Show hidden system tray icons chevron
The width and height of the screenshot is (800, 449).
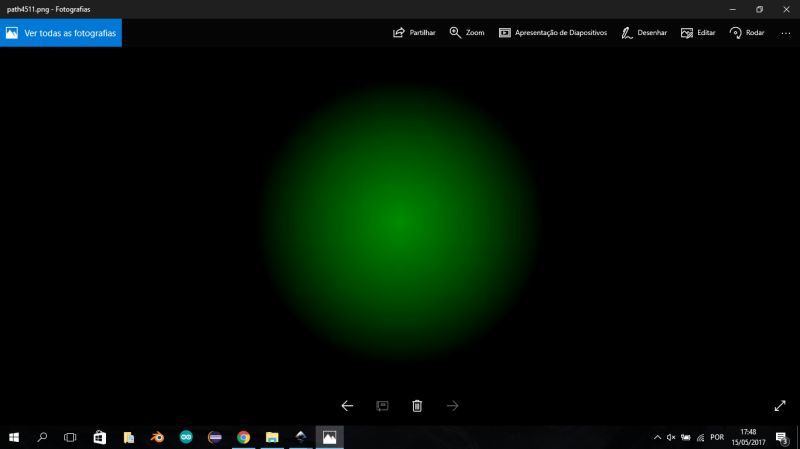[x=657, y=437]
